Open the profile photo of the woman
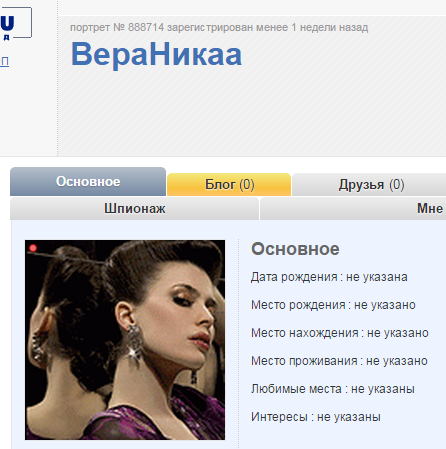The width and height of the screenshot is (446, 449). [125, 340]
